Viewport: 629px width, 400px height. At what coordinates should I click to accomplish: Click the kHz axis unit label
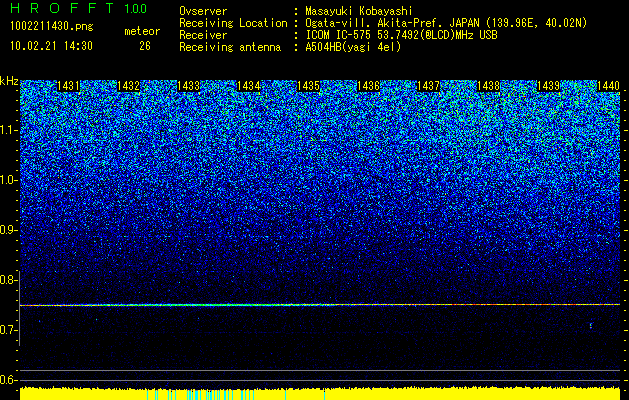[x=9, y=81]
